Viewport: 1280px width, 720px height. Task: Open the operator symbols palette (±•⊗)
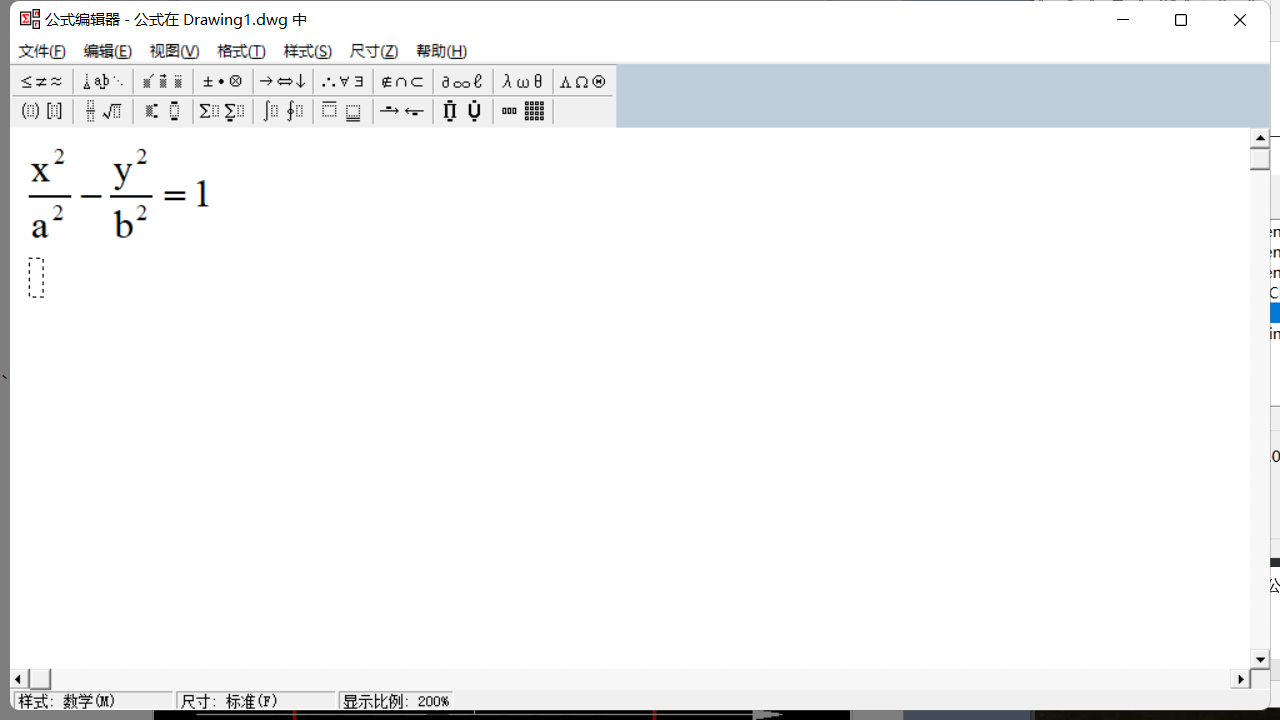(222, 82)
